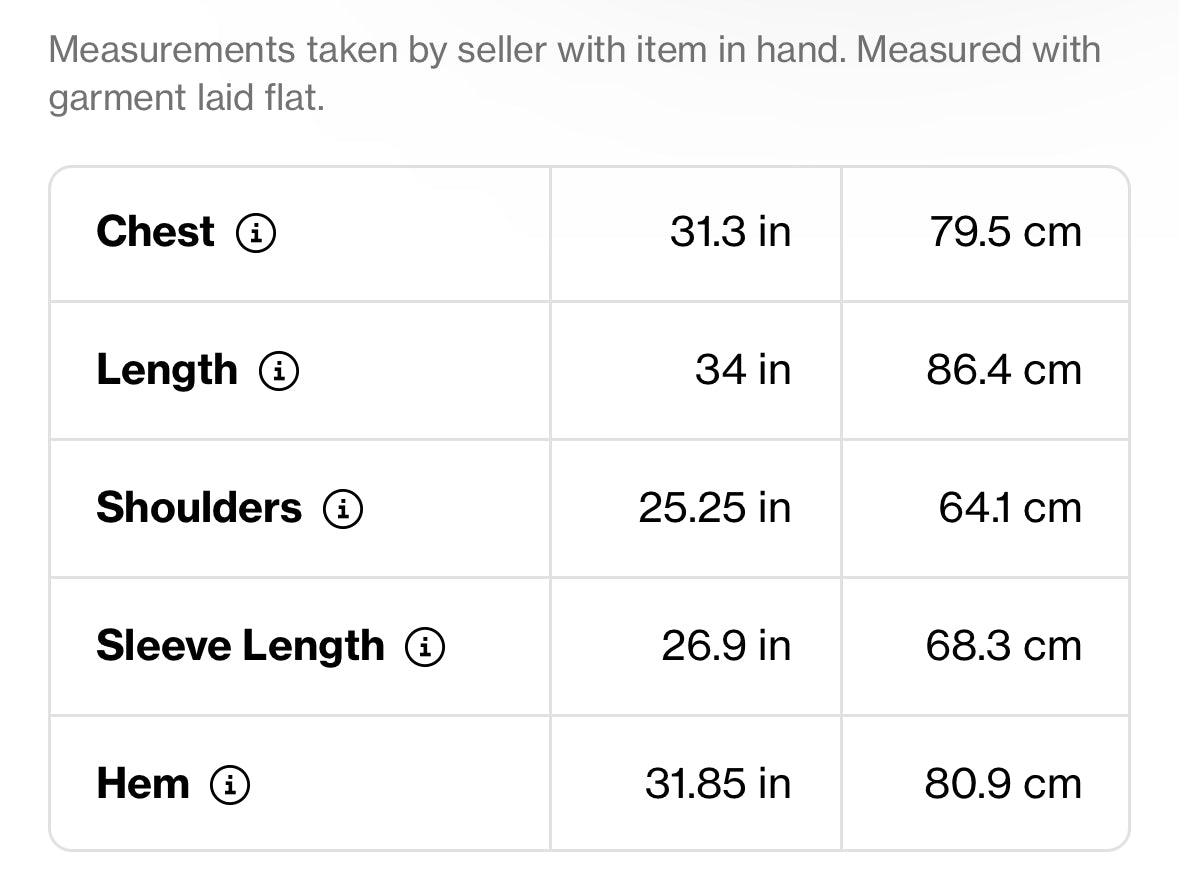The height and width of the screenshot is (896, 1179).
Task: Click the 80.9 cm hem value
Action: pos(1003,784)
